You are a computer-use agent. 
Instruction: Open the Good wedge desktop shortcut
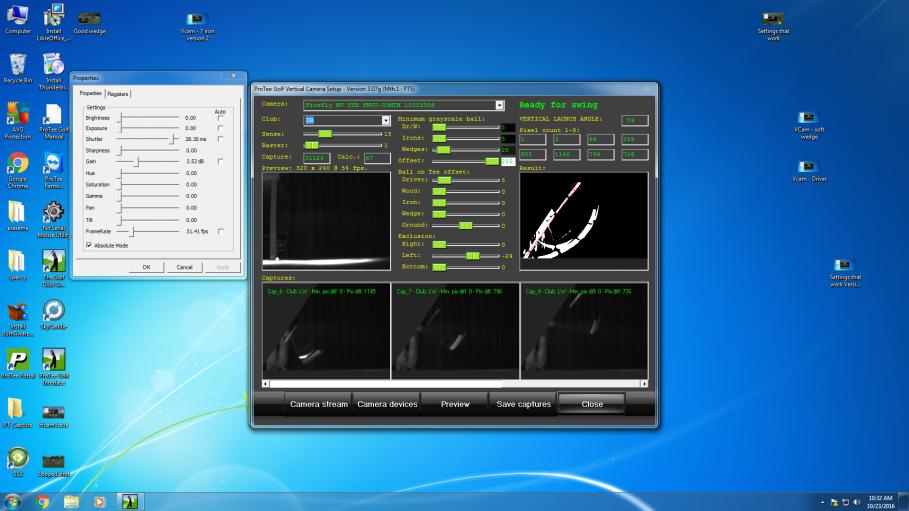click(x=89, y=23)
